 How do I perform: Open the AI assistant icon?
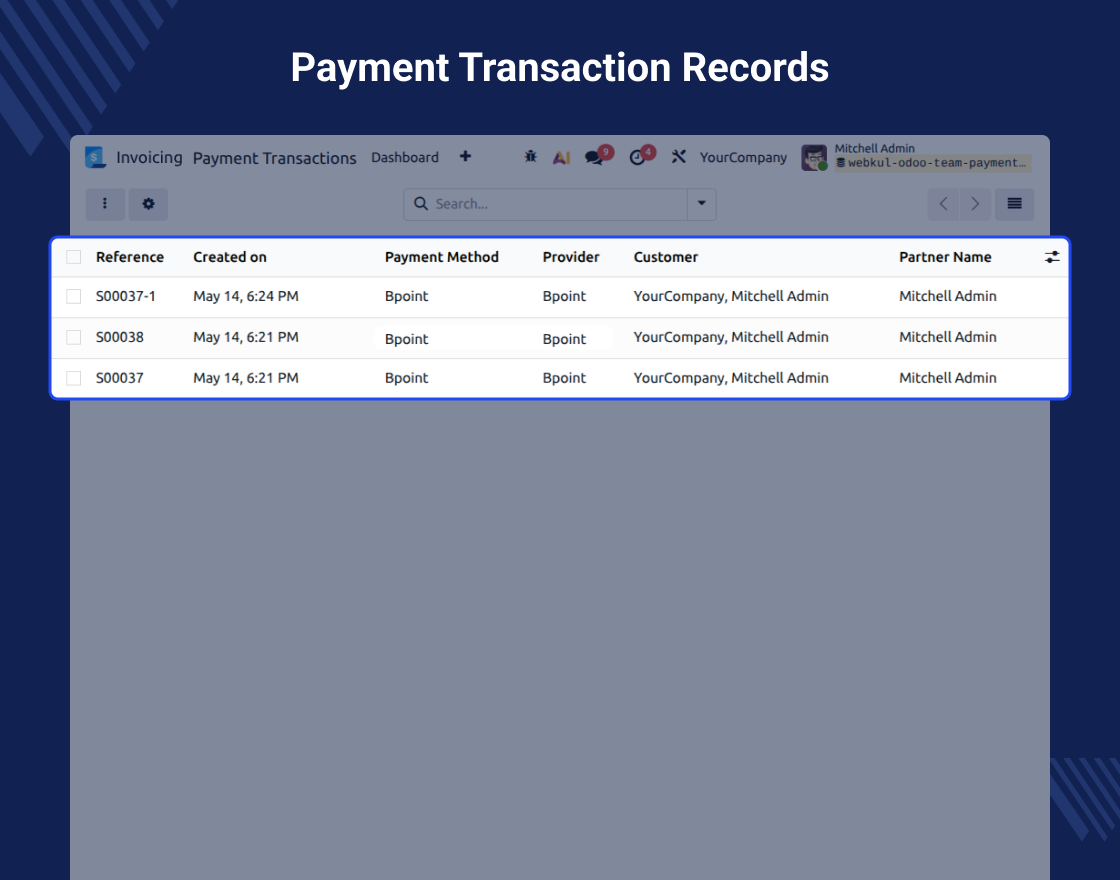click(x=561, y=157)
